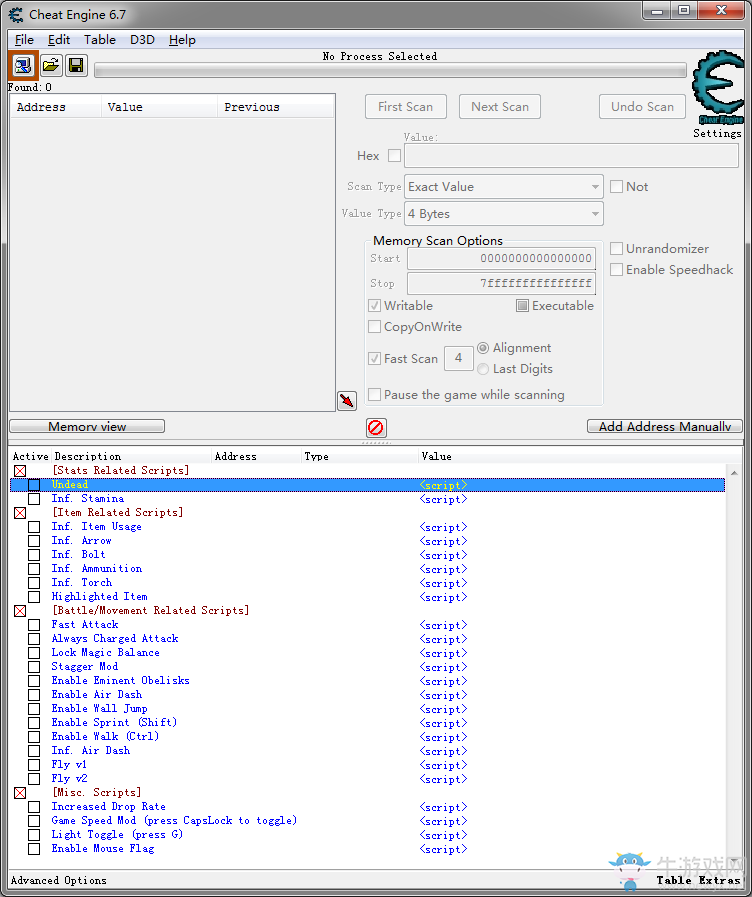Enable the Undead script checkbox
Viewport: 752px width, 897px height.
pos(34,485)
